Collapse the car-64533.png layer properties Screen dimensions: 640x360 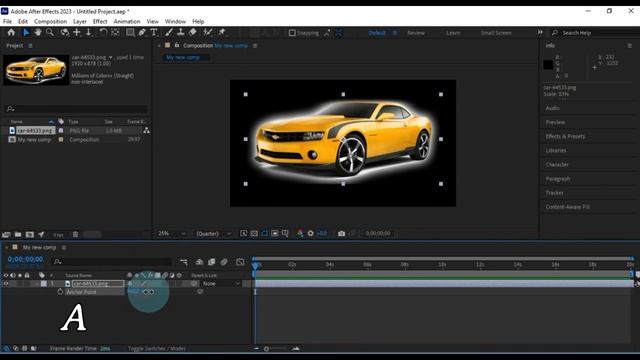pyautogui.click(x=37, y=283)
